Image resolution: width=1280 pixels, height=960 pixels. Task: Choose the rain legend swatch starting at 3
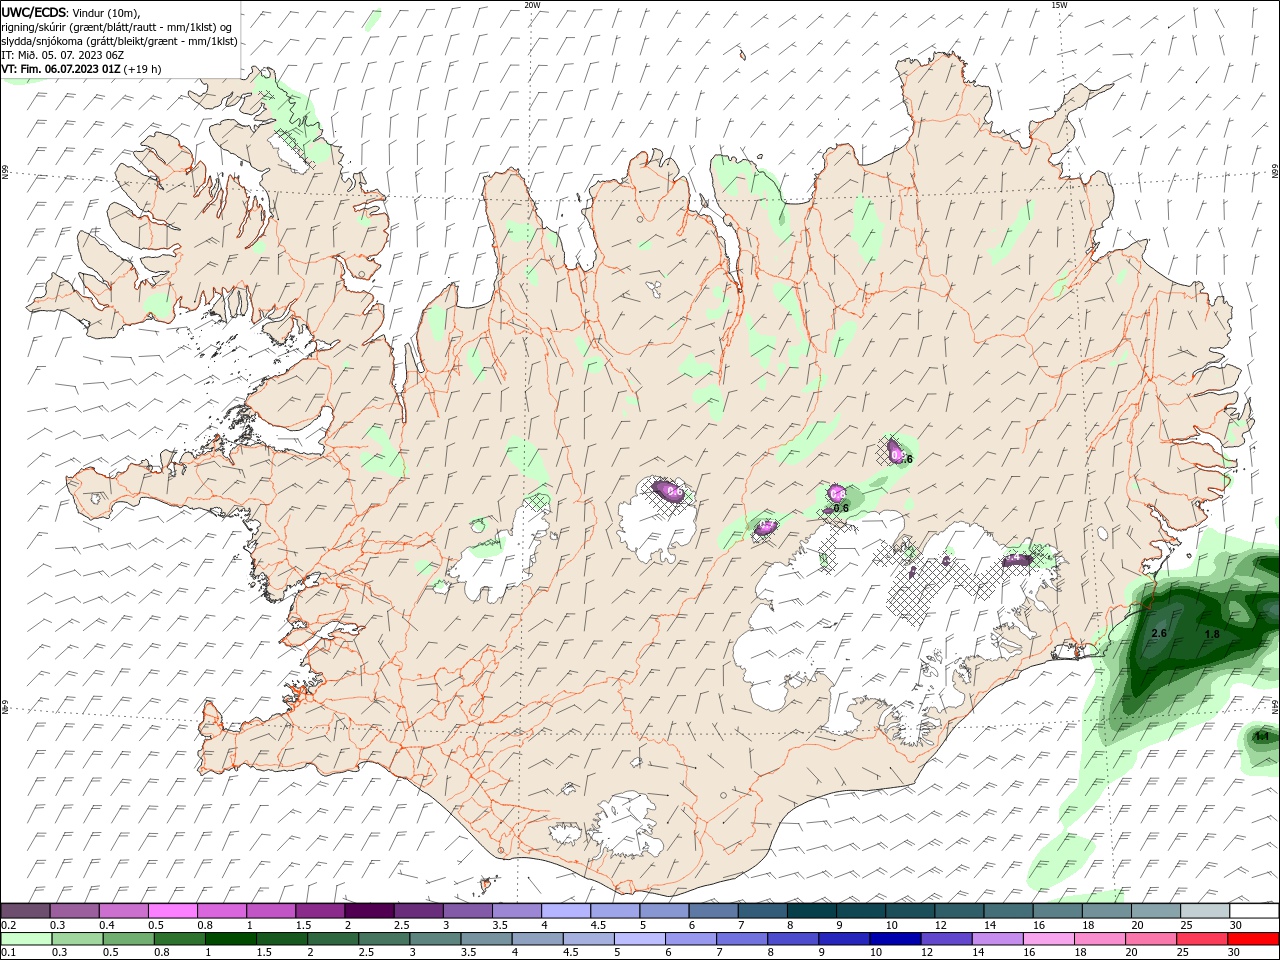(435, 939)
